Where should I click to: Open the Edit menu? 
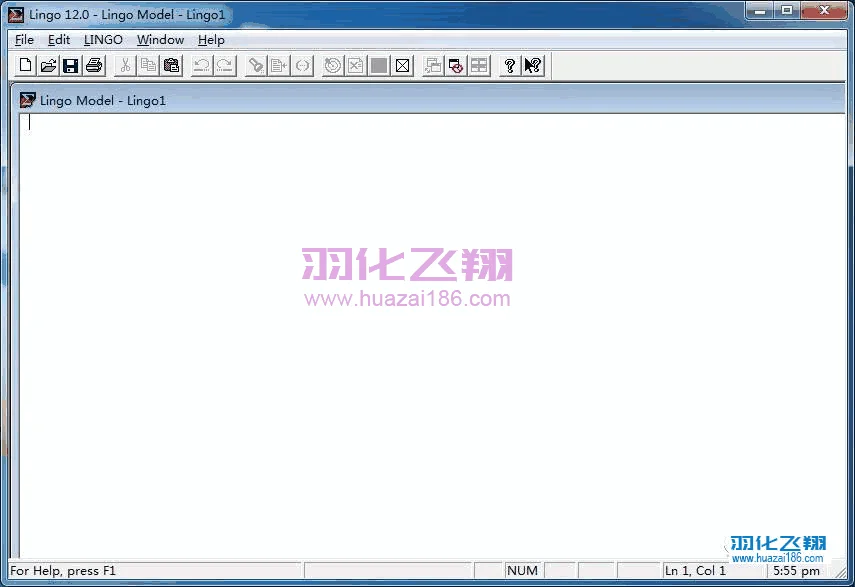click(59, 40)
